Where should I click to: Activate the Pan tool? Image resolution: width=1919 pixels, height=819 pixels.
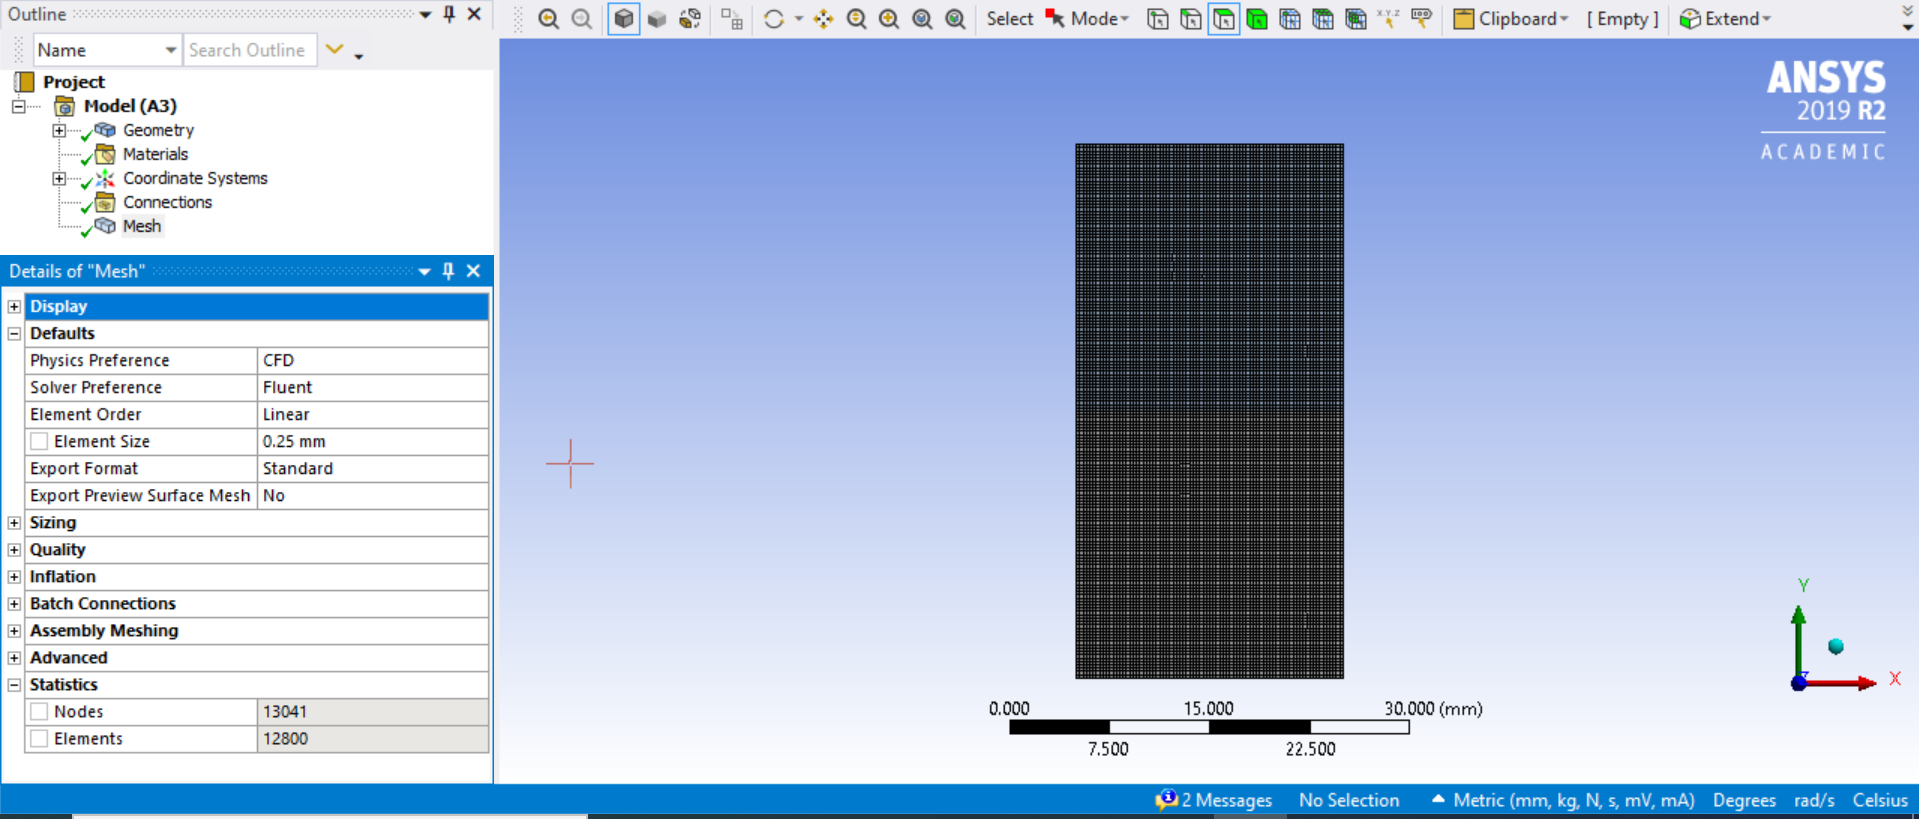coord(823,19)
